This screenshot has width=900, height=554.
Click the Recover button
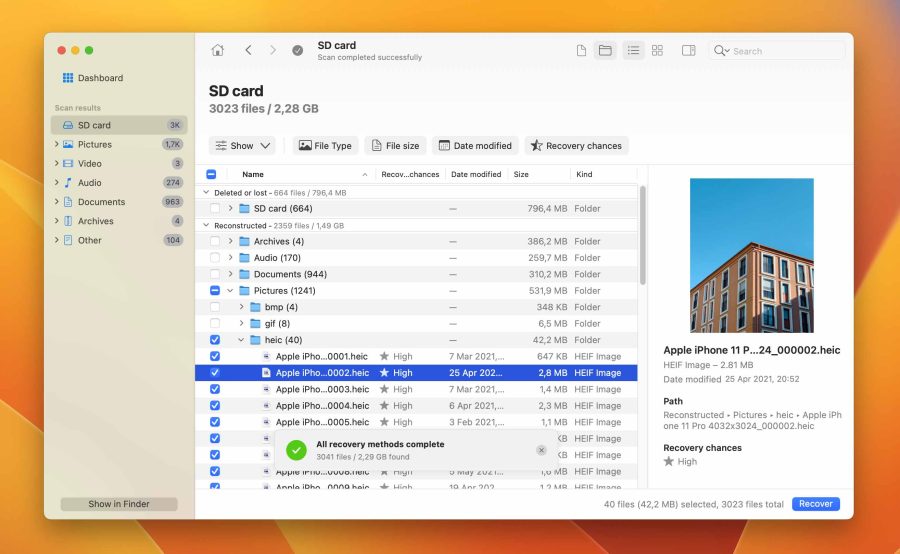[x=815, y=504]
